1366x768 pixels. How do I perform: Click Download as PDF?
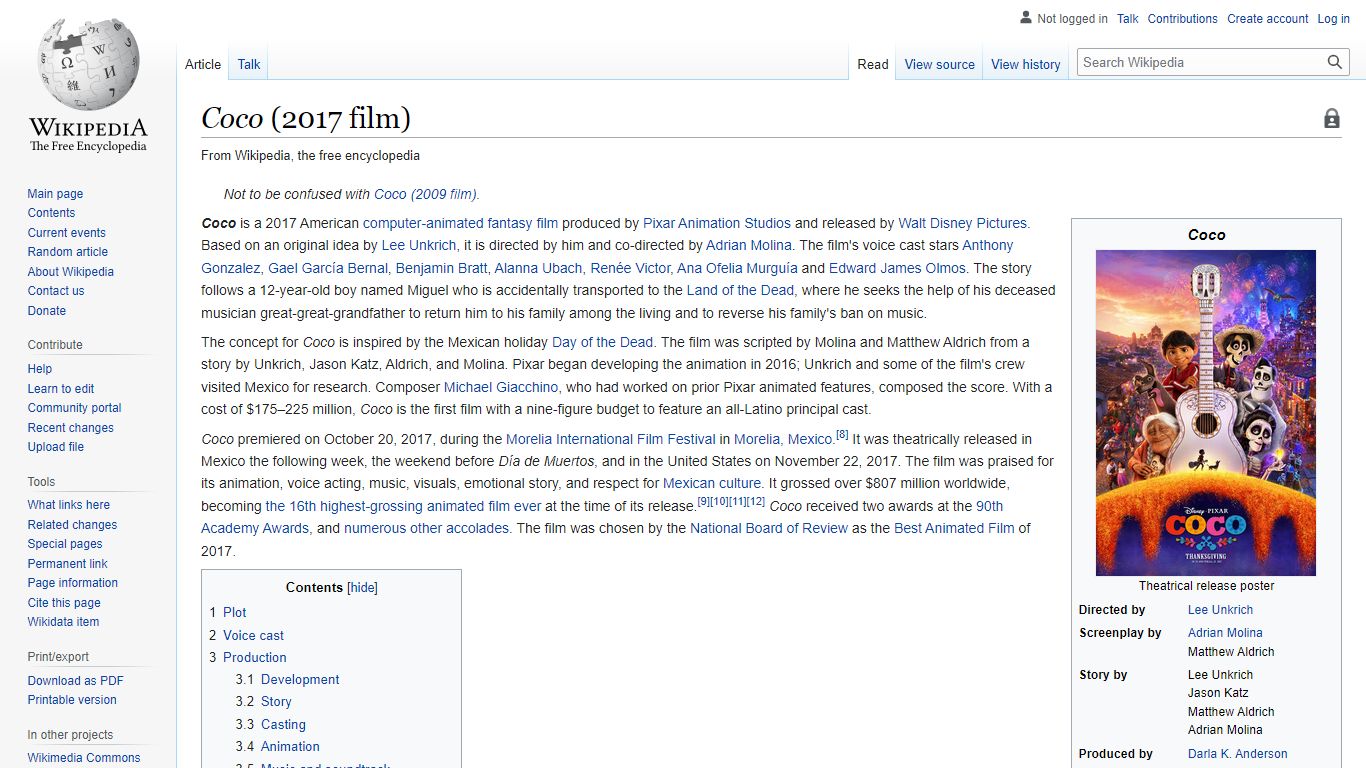(x=75, y=681)
